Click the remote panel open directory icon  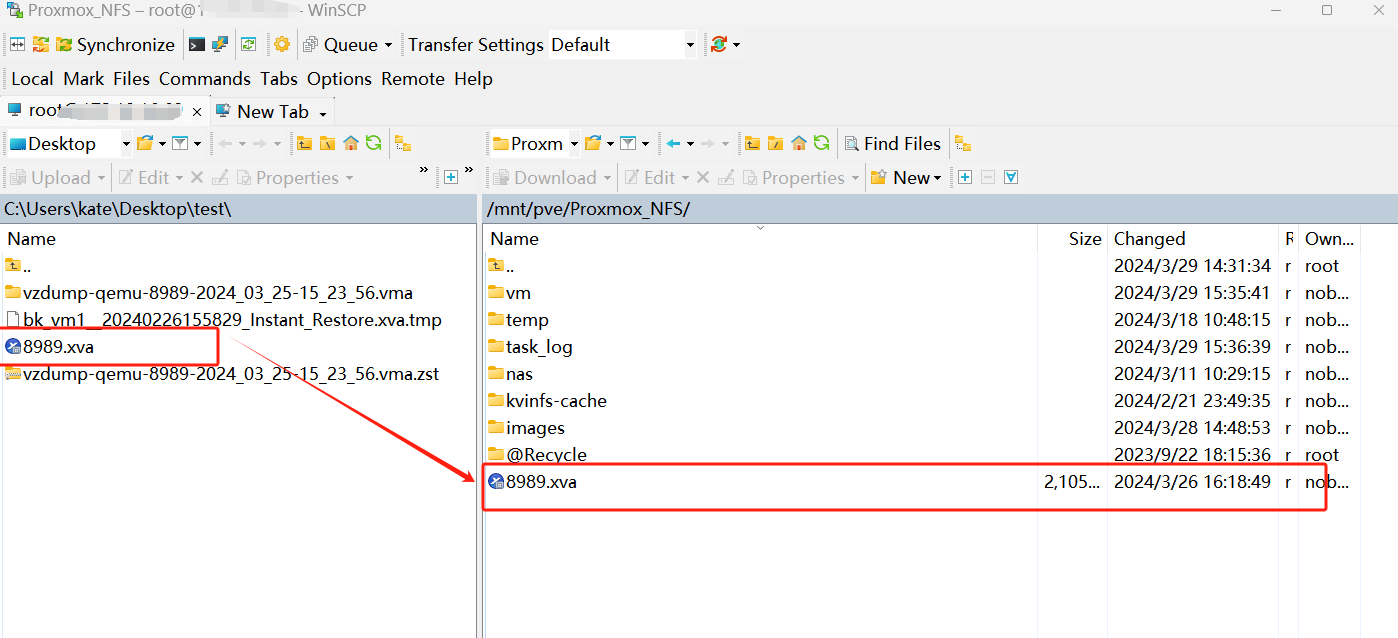(593, 144)
